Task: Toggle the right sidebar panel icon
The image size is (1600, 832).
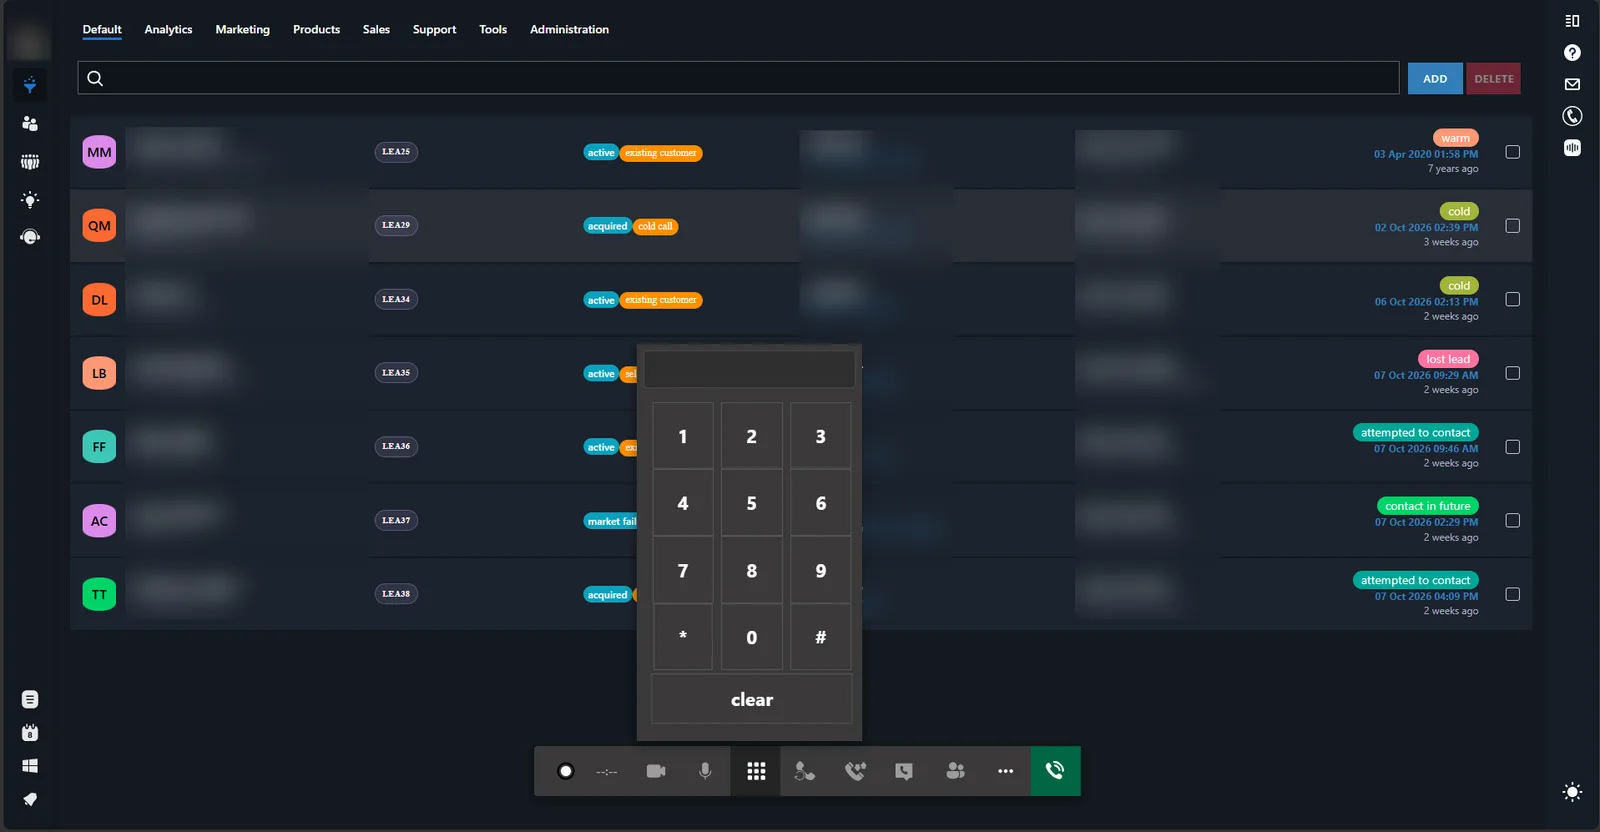Action: click(1572, 21)
